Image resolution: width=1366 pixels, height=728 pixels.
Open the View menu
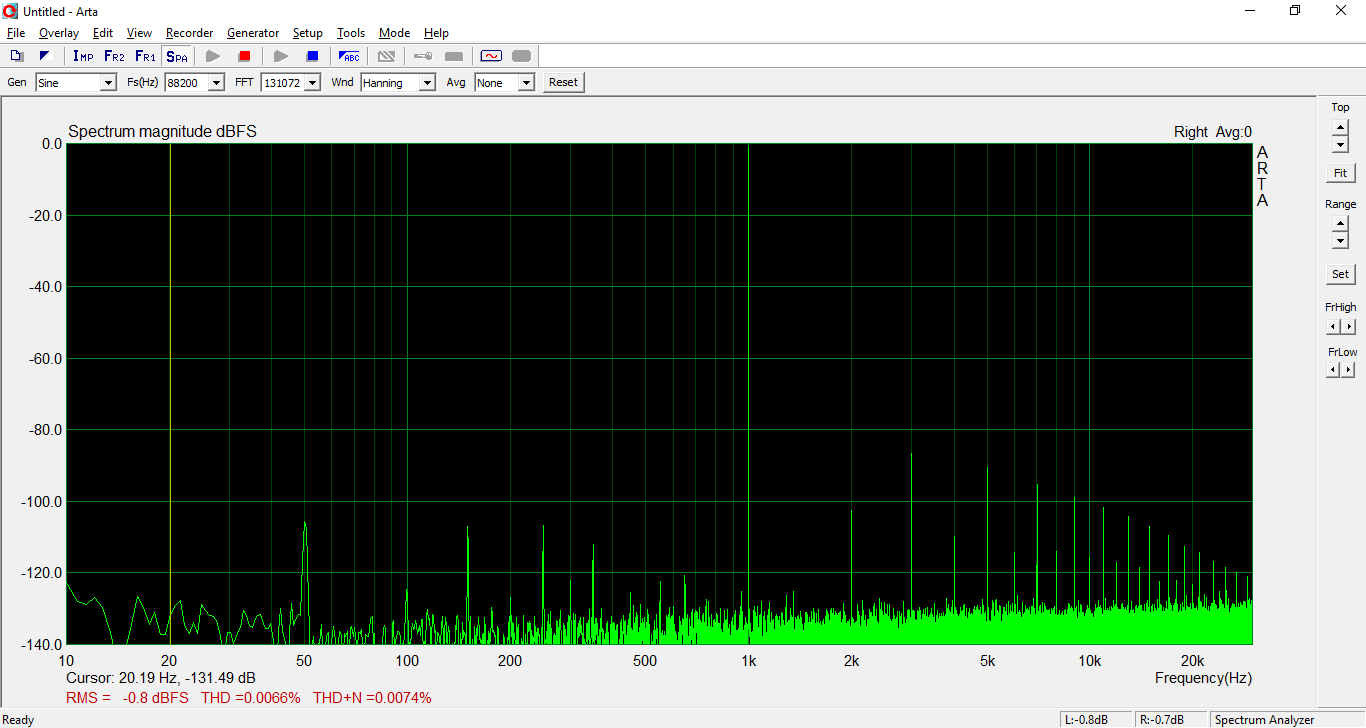pos(139,33)
